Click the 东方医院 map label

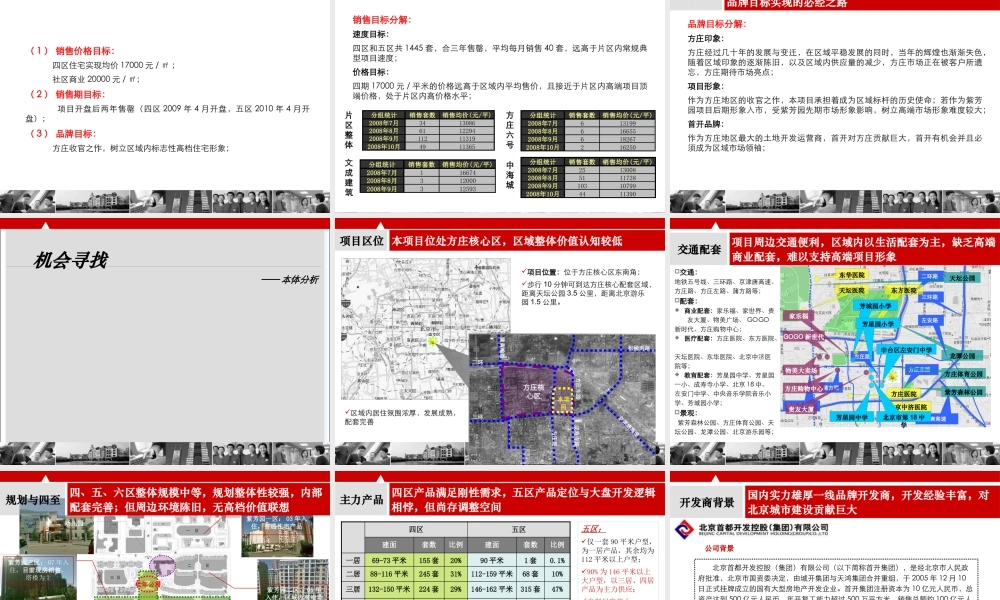click(904, 291)
